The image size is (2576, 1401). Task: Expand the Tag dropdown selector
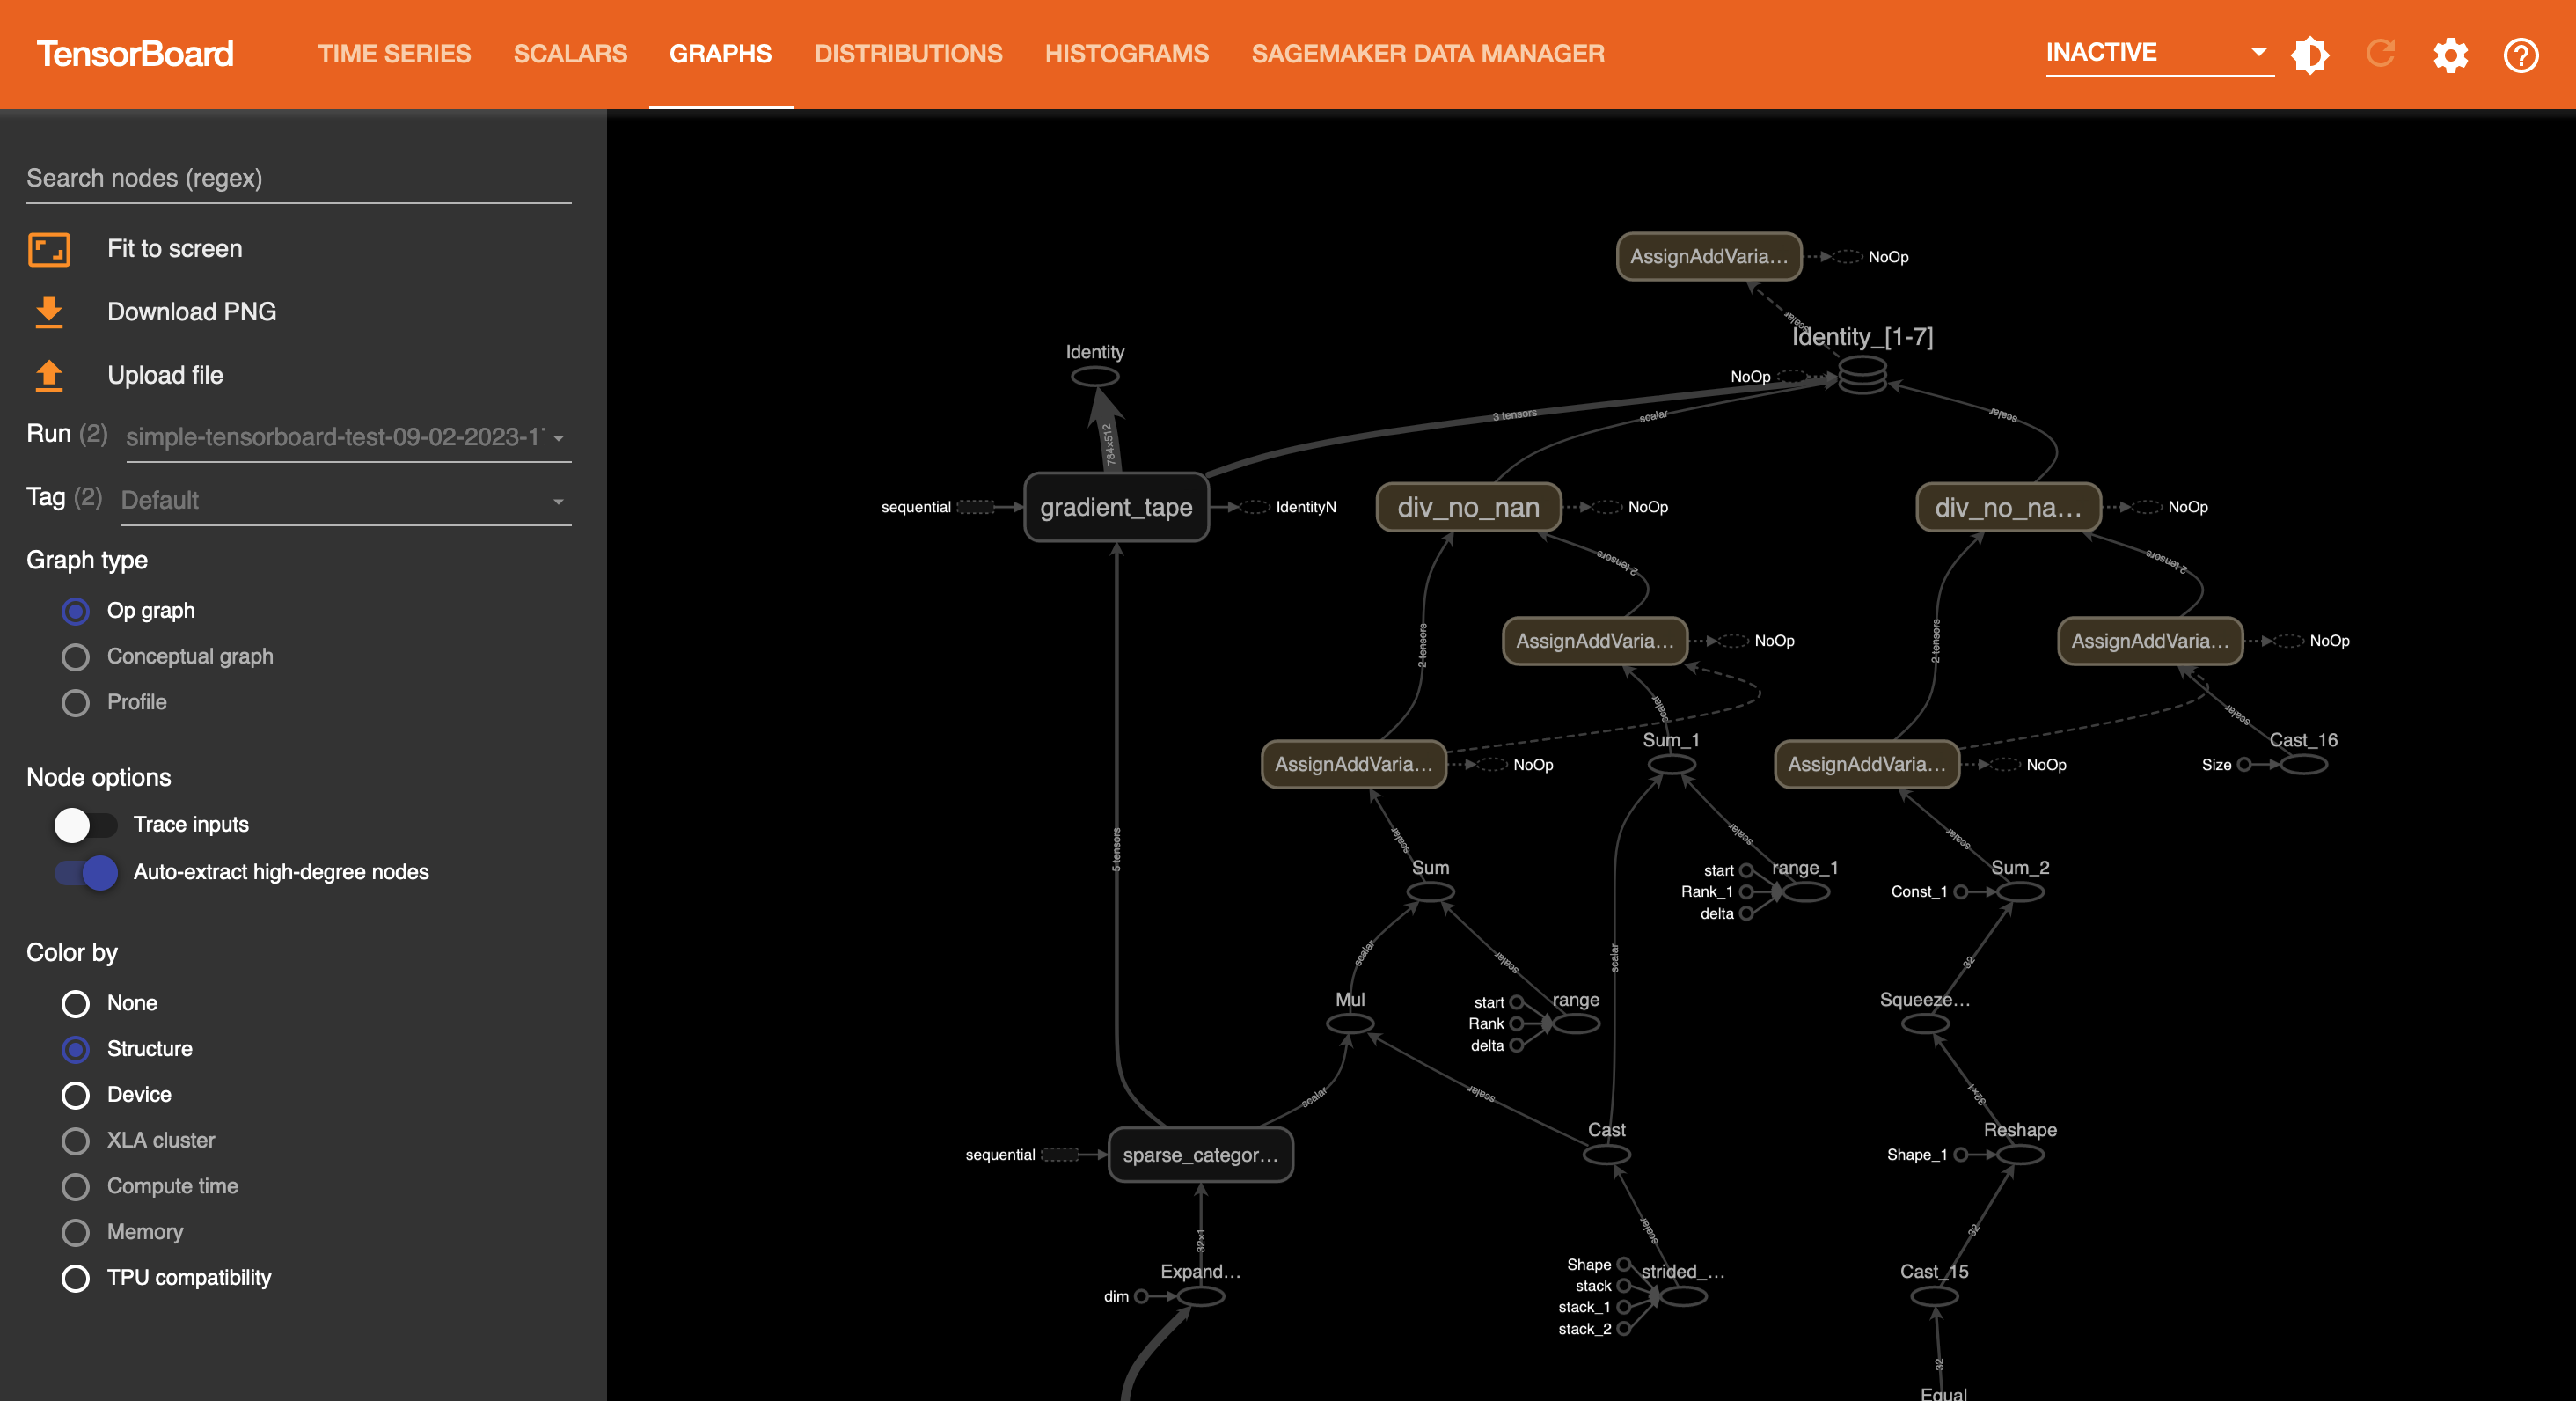tap(560, 501)
